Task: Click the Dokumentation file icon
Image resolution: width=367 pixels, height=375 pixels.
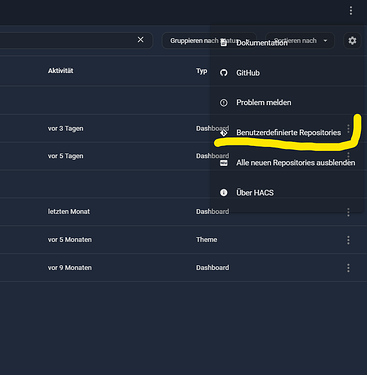Action: click(x=224, y=43)
